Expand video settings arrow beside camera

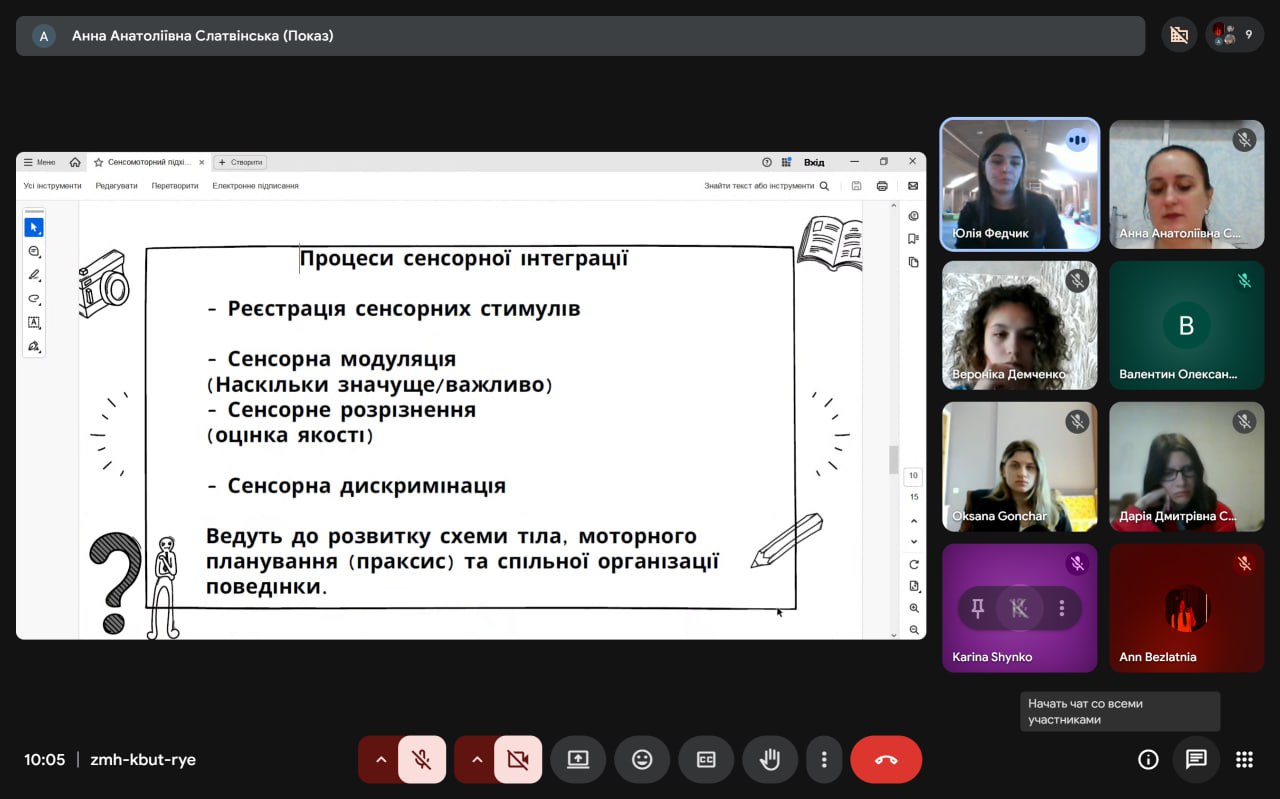476,759
